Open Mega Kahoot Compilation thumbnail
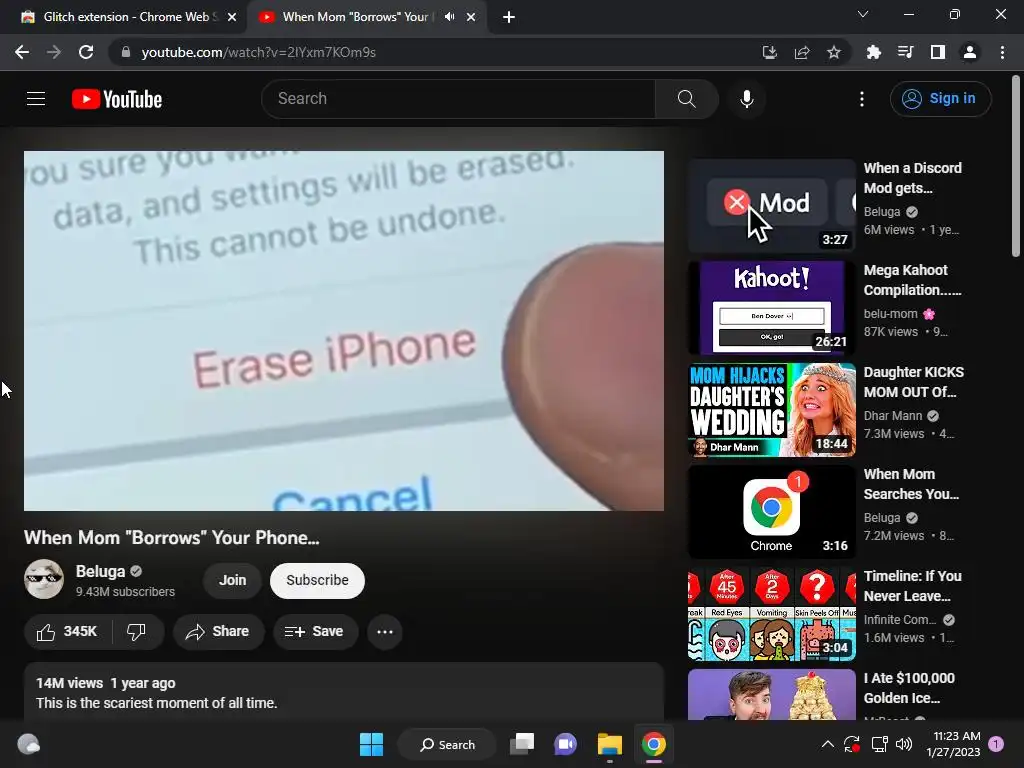This screenshot has height=768, width=1024. point(772,308)
